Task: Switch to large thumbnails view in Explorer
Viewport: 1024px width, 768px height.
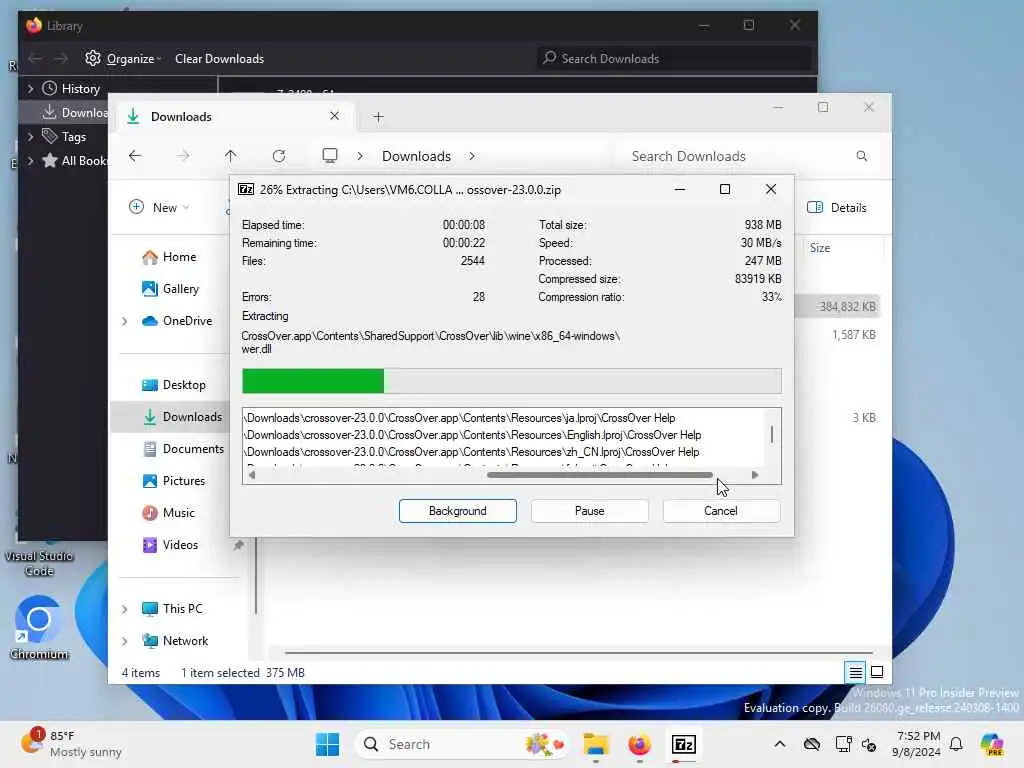Action: [877, 672]
